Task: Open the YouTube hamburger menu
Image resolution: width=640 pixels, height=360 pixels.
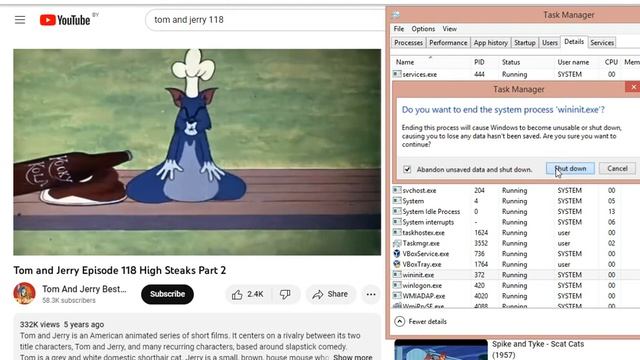Action: 20,20
